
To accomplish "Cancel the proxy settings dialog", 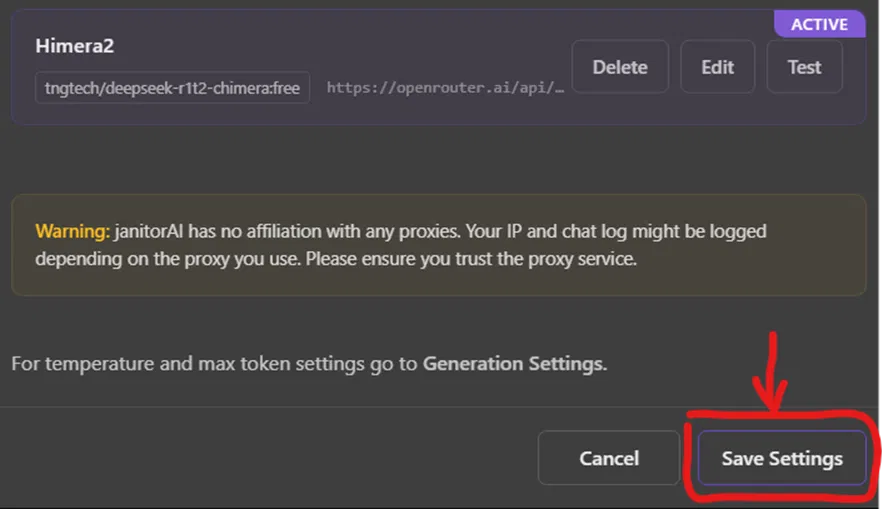I will tap(609, 458).
